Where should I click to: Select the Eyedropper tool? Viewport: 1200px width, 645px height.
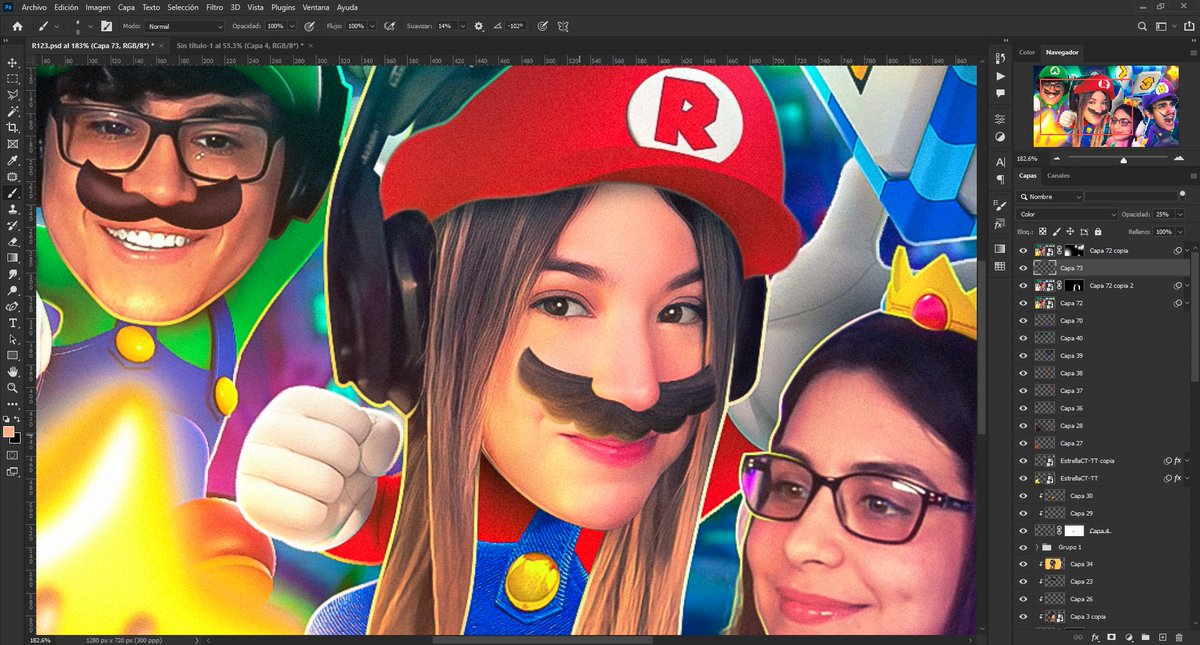pos(13,160)
